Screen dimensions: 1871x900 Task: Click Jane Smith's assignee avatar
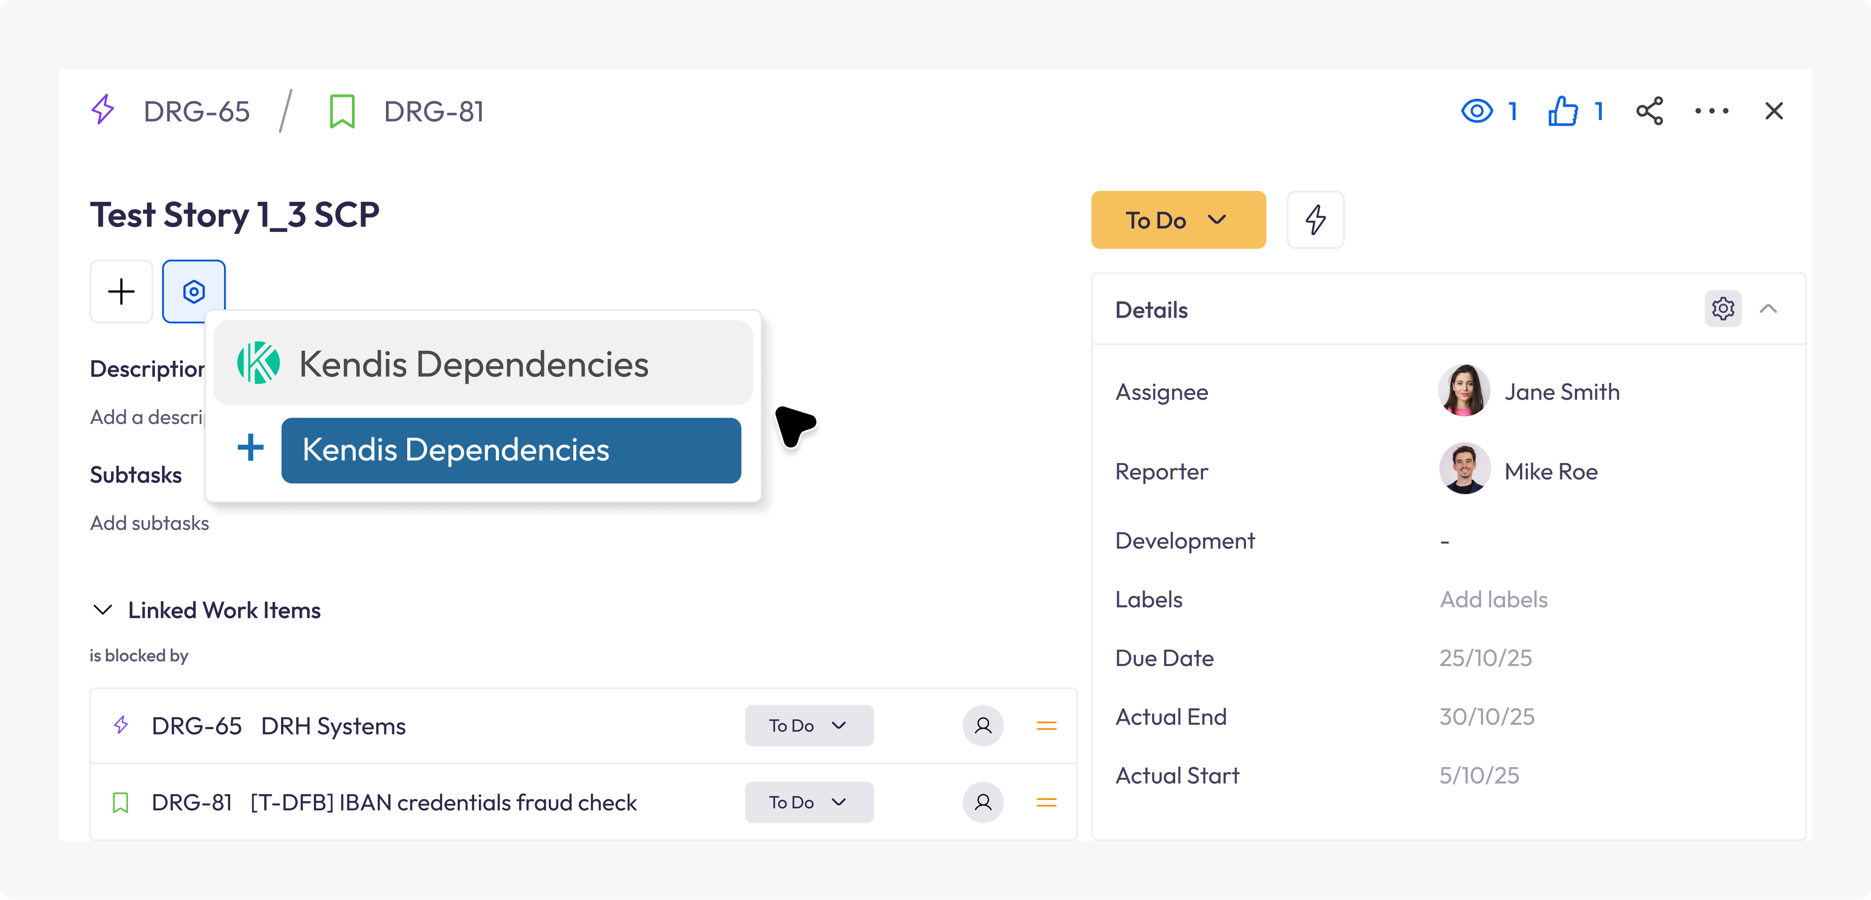[x=1463, y=390]
